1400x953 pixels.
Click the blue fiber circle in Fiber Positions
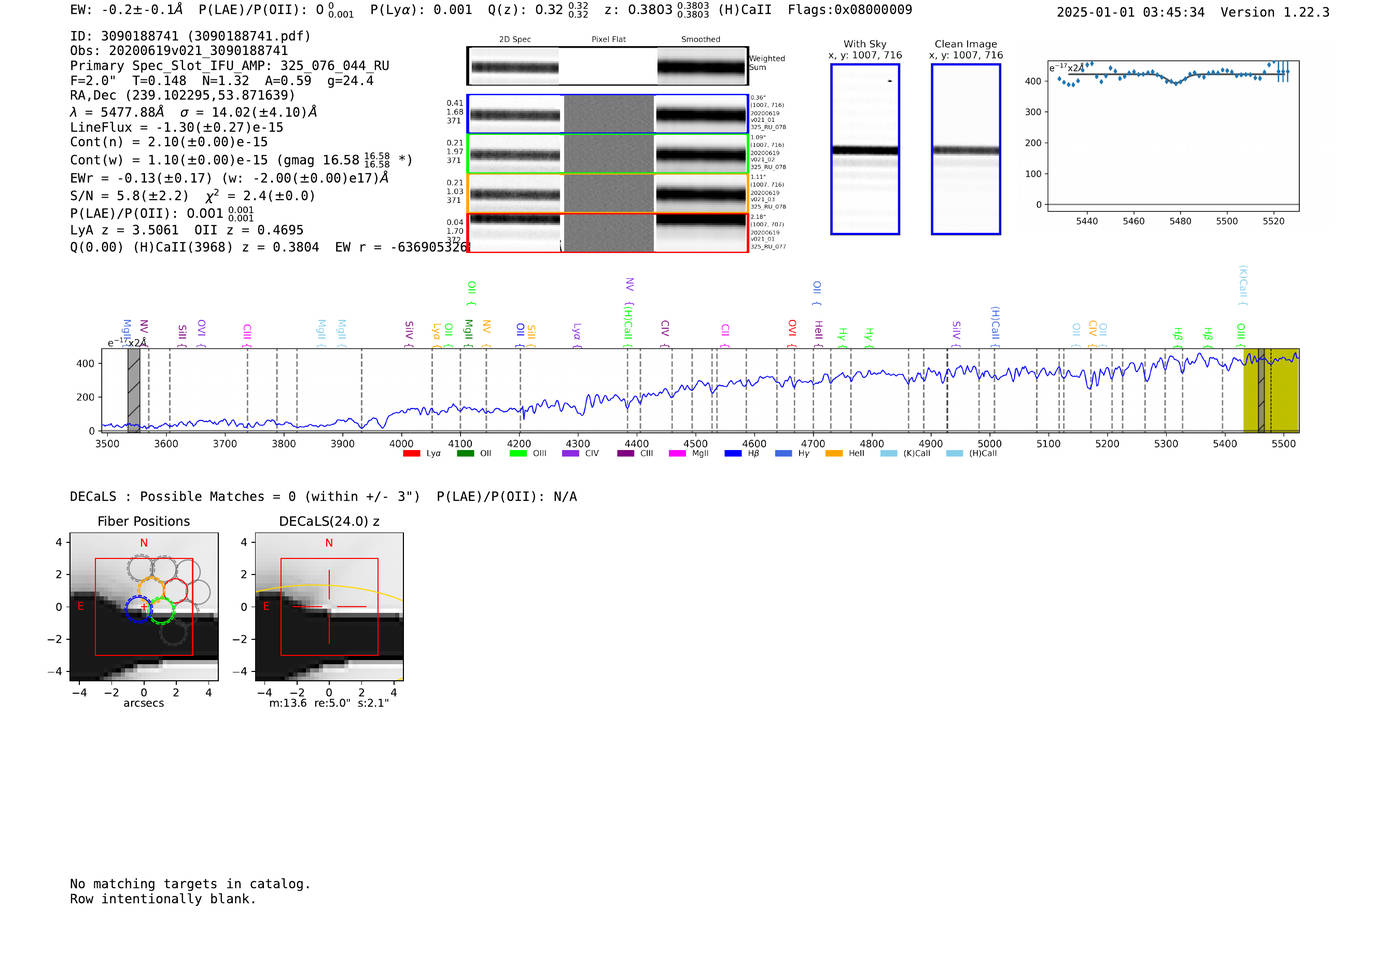(139, 608)
